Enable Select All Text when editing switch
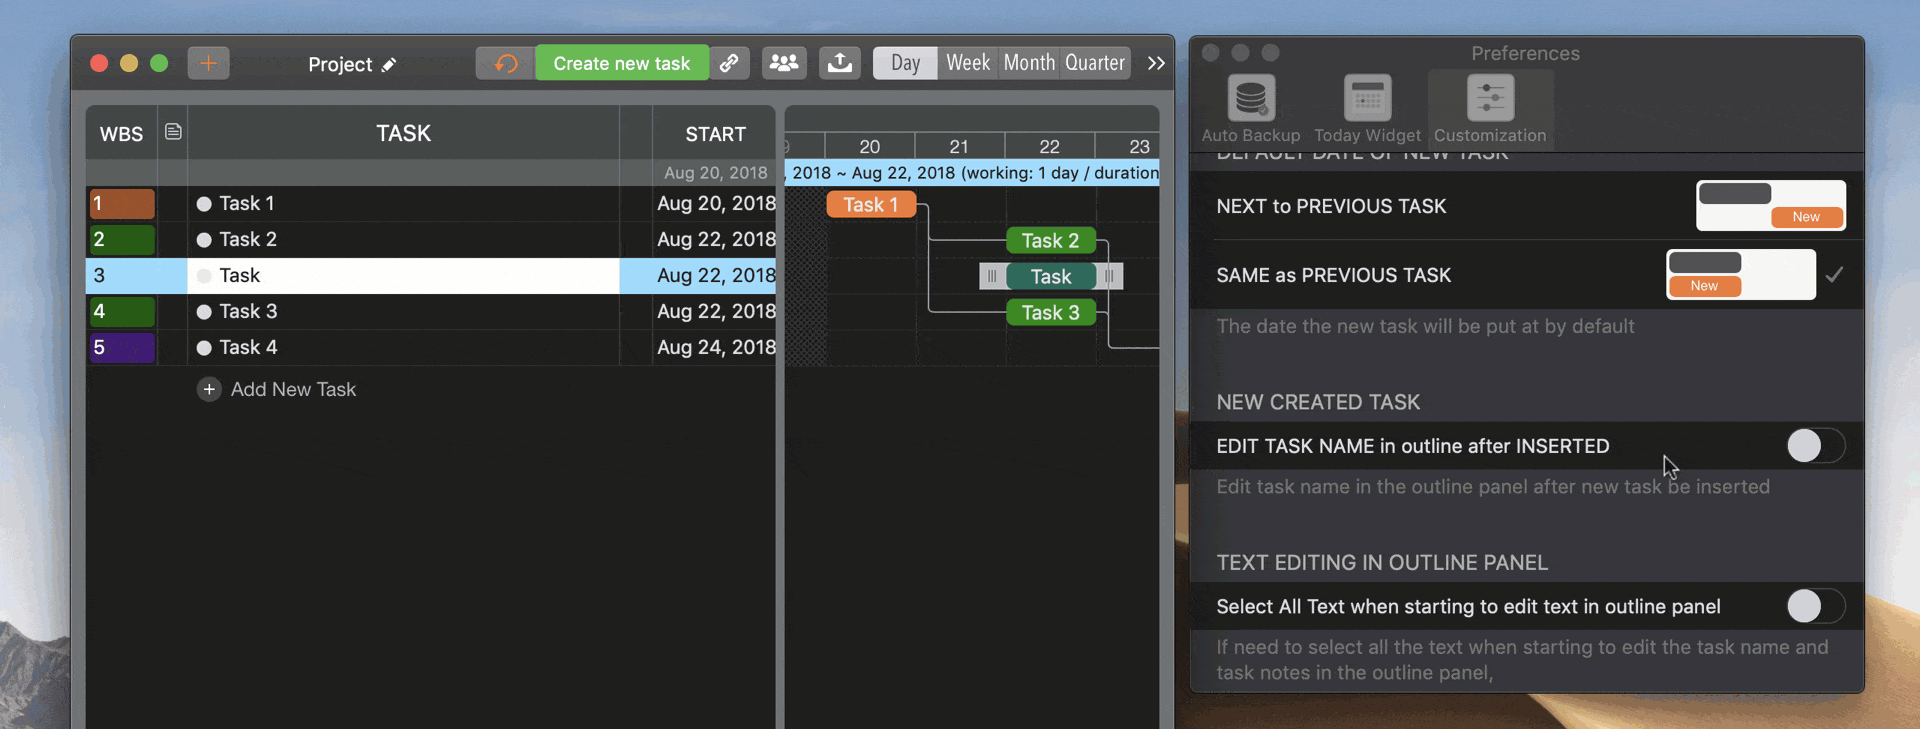The image size is (1920, 729). coord(1814,606)
